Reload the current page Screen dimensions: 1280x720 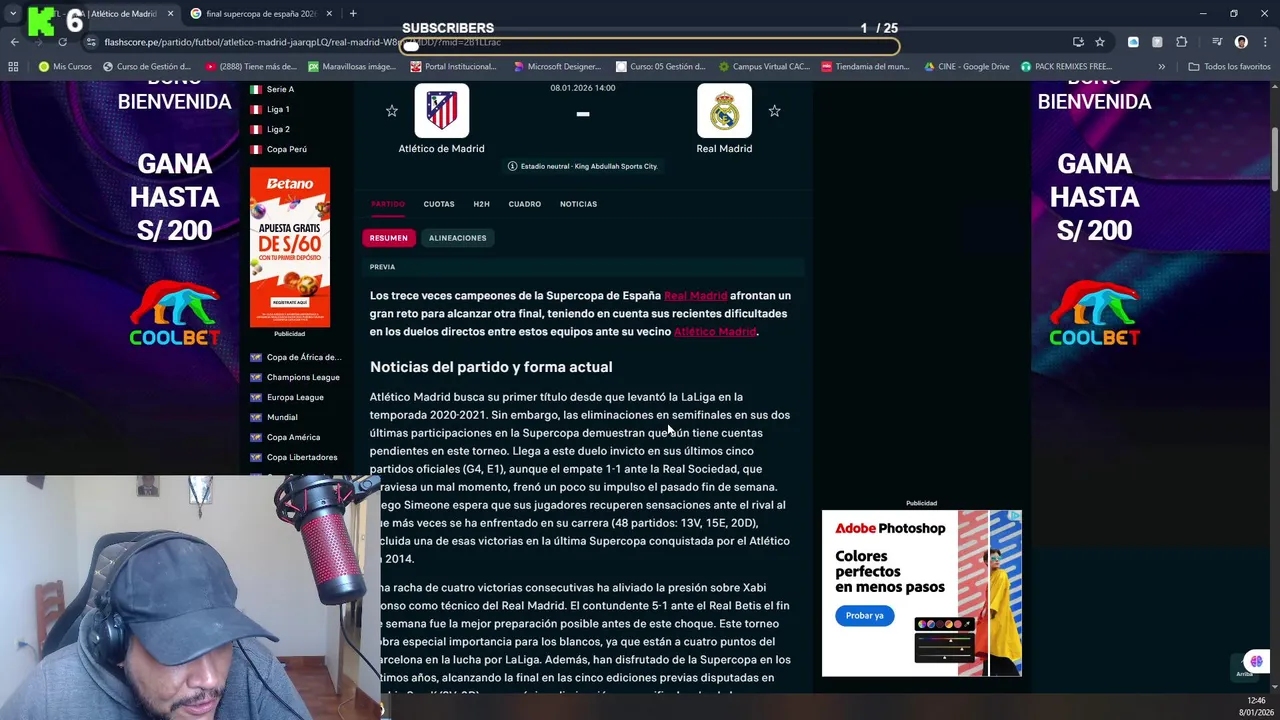tap(62, 42)
